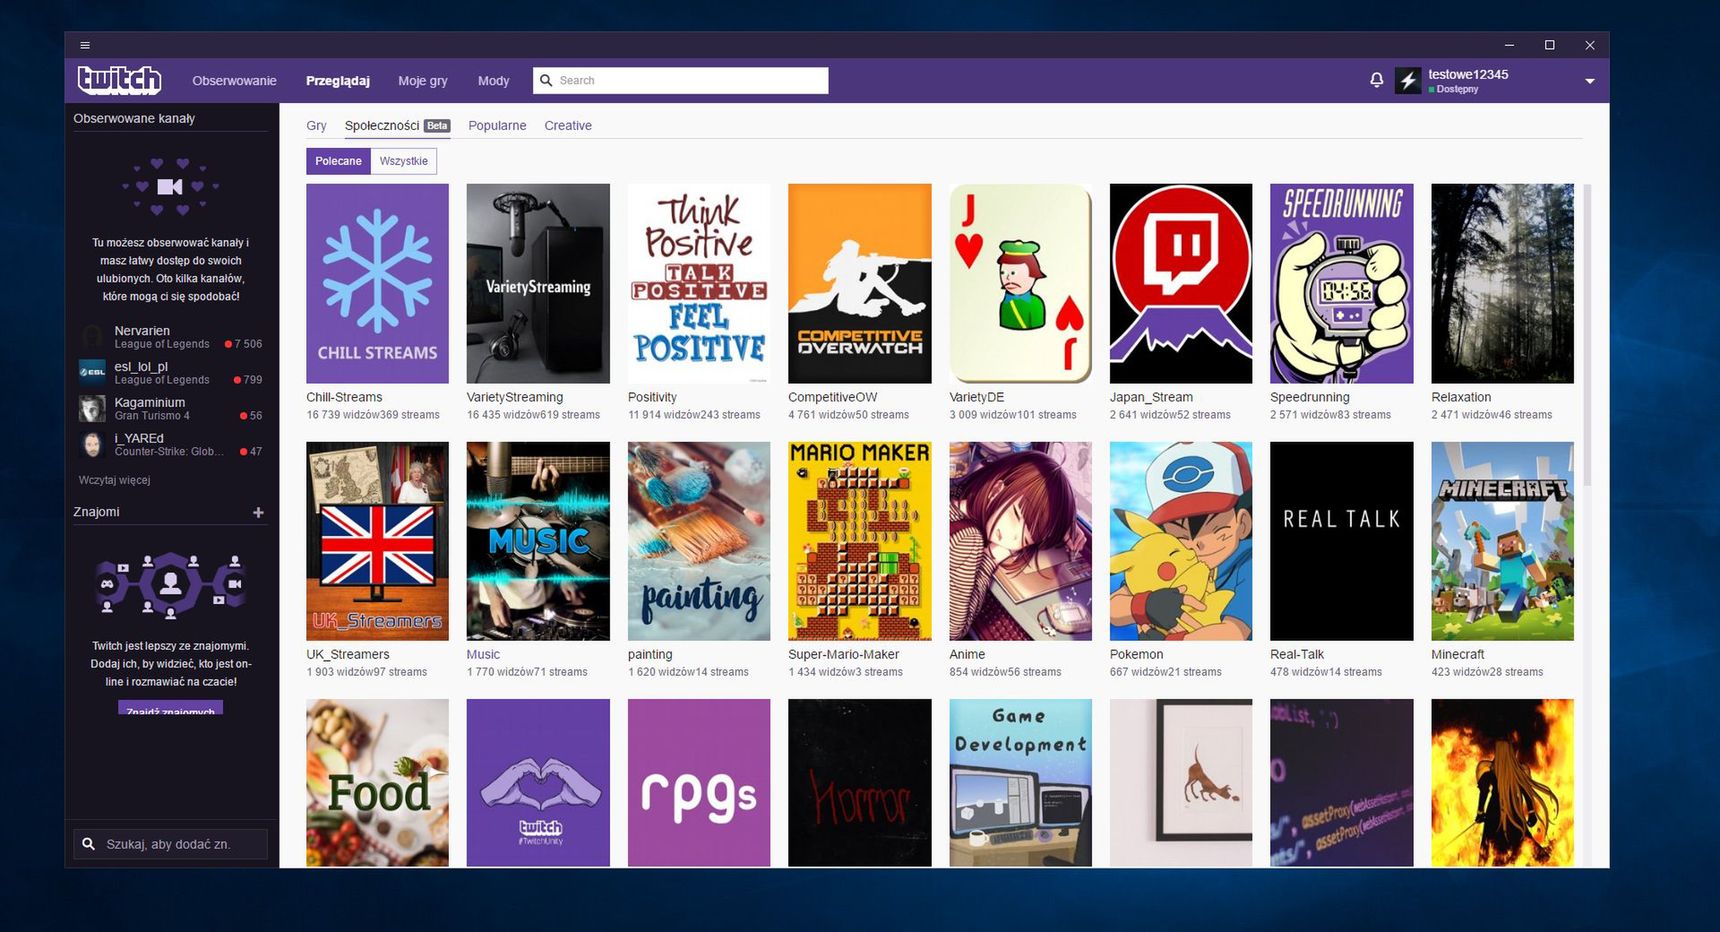Viewport: 1720px width, 932px height.
Task: Open the Positivity community thumbnail
Action: [699, 283]
